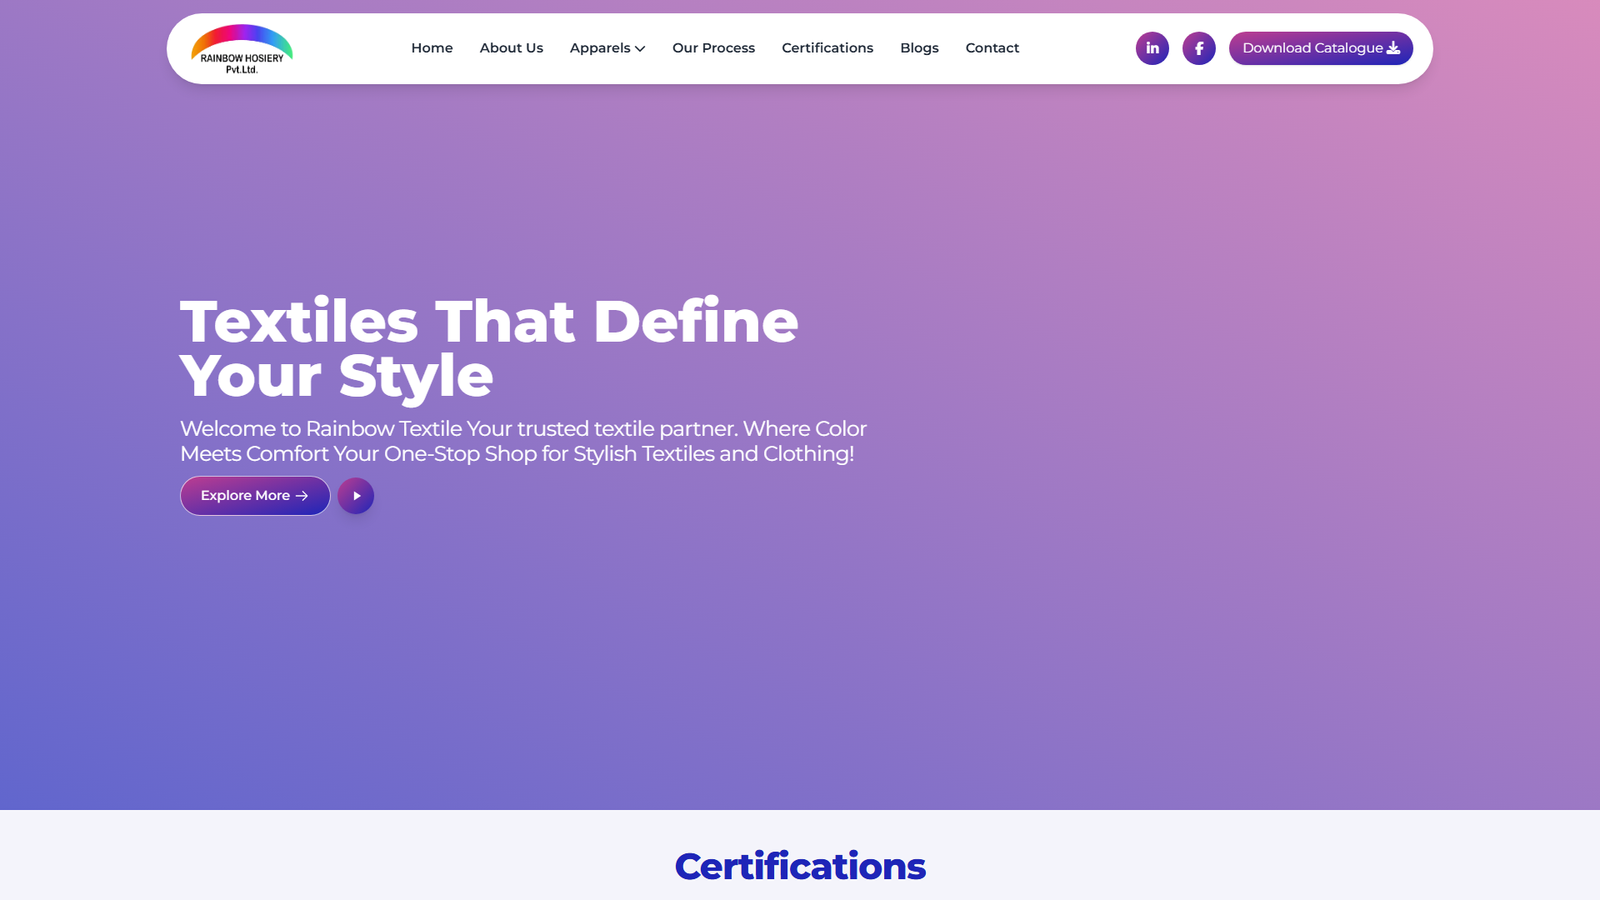The width and height of the screenshot is (1600, 900).
Task: Click the arrow icon inside Explore More
Action: click(302, 496)
